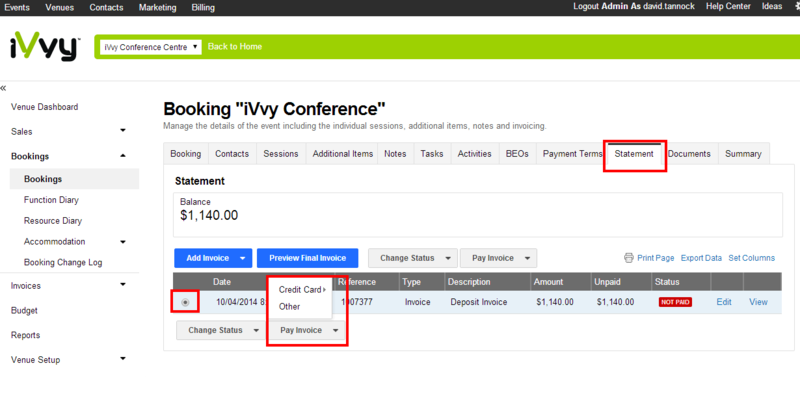
Task: Open the Billing top menu
Action: (x=203, y=7)
